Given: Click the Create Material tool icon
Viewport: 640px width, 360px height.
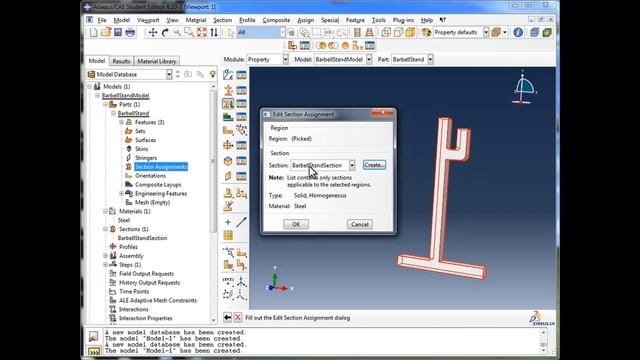Looking at the screenshot, I should click(228, 75).
